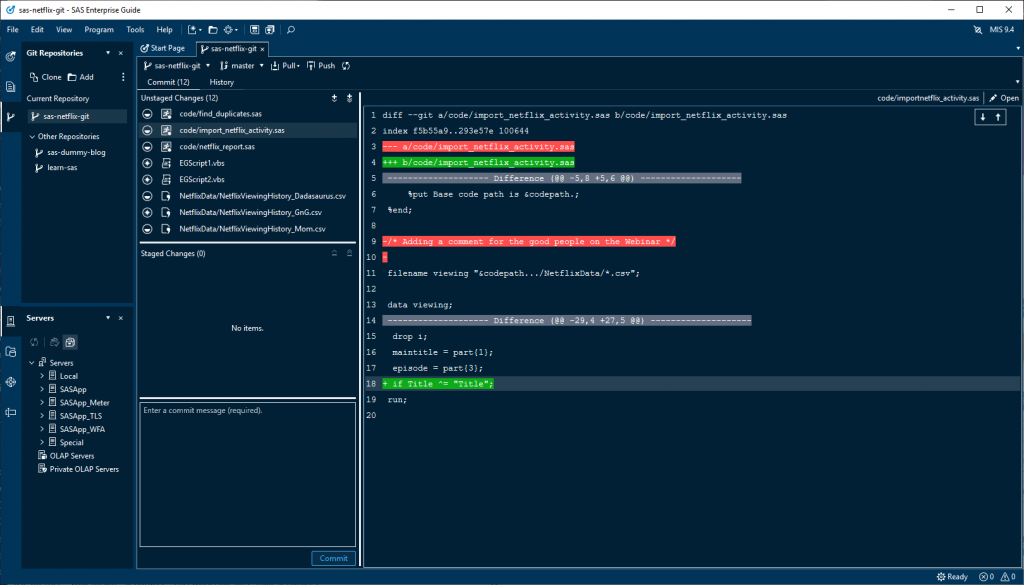The height and width of the screenshot is (585, 1024).
Task: Expand the SASApp_TLS server node
Action: [x=42, y=416]
